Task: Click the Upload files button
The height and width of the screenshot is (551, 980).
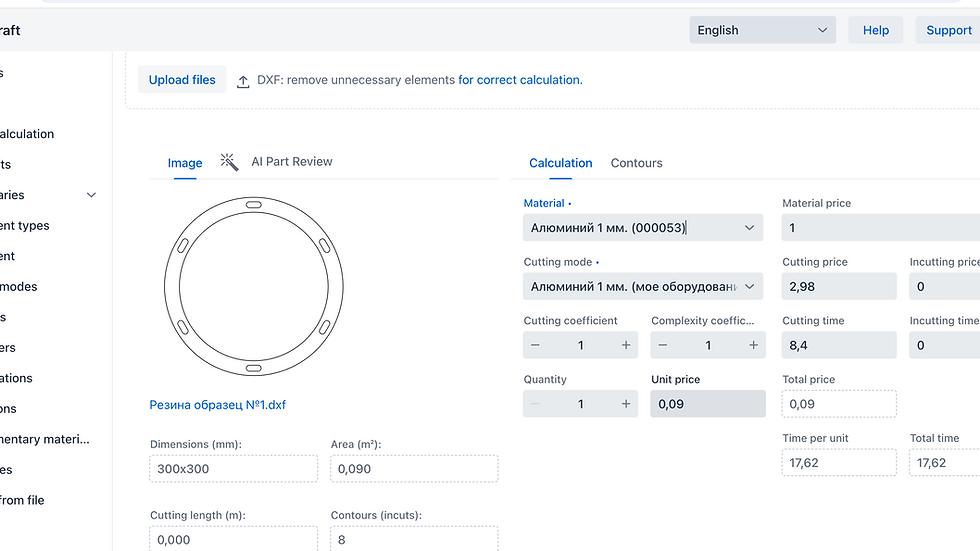Action: click(x=182, y=80)
